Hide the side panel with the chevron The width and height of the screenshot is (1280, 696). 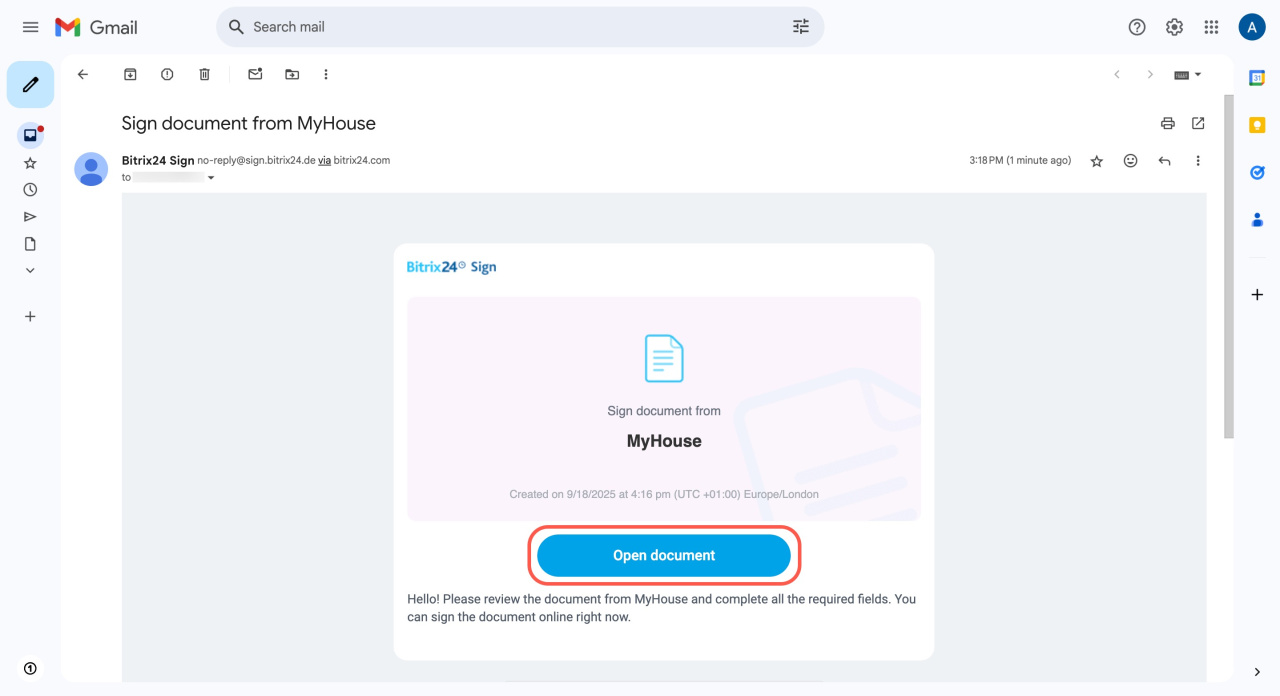(1257, 672)
